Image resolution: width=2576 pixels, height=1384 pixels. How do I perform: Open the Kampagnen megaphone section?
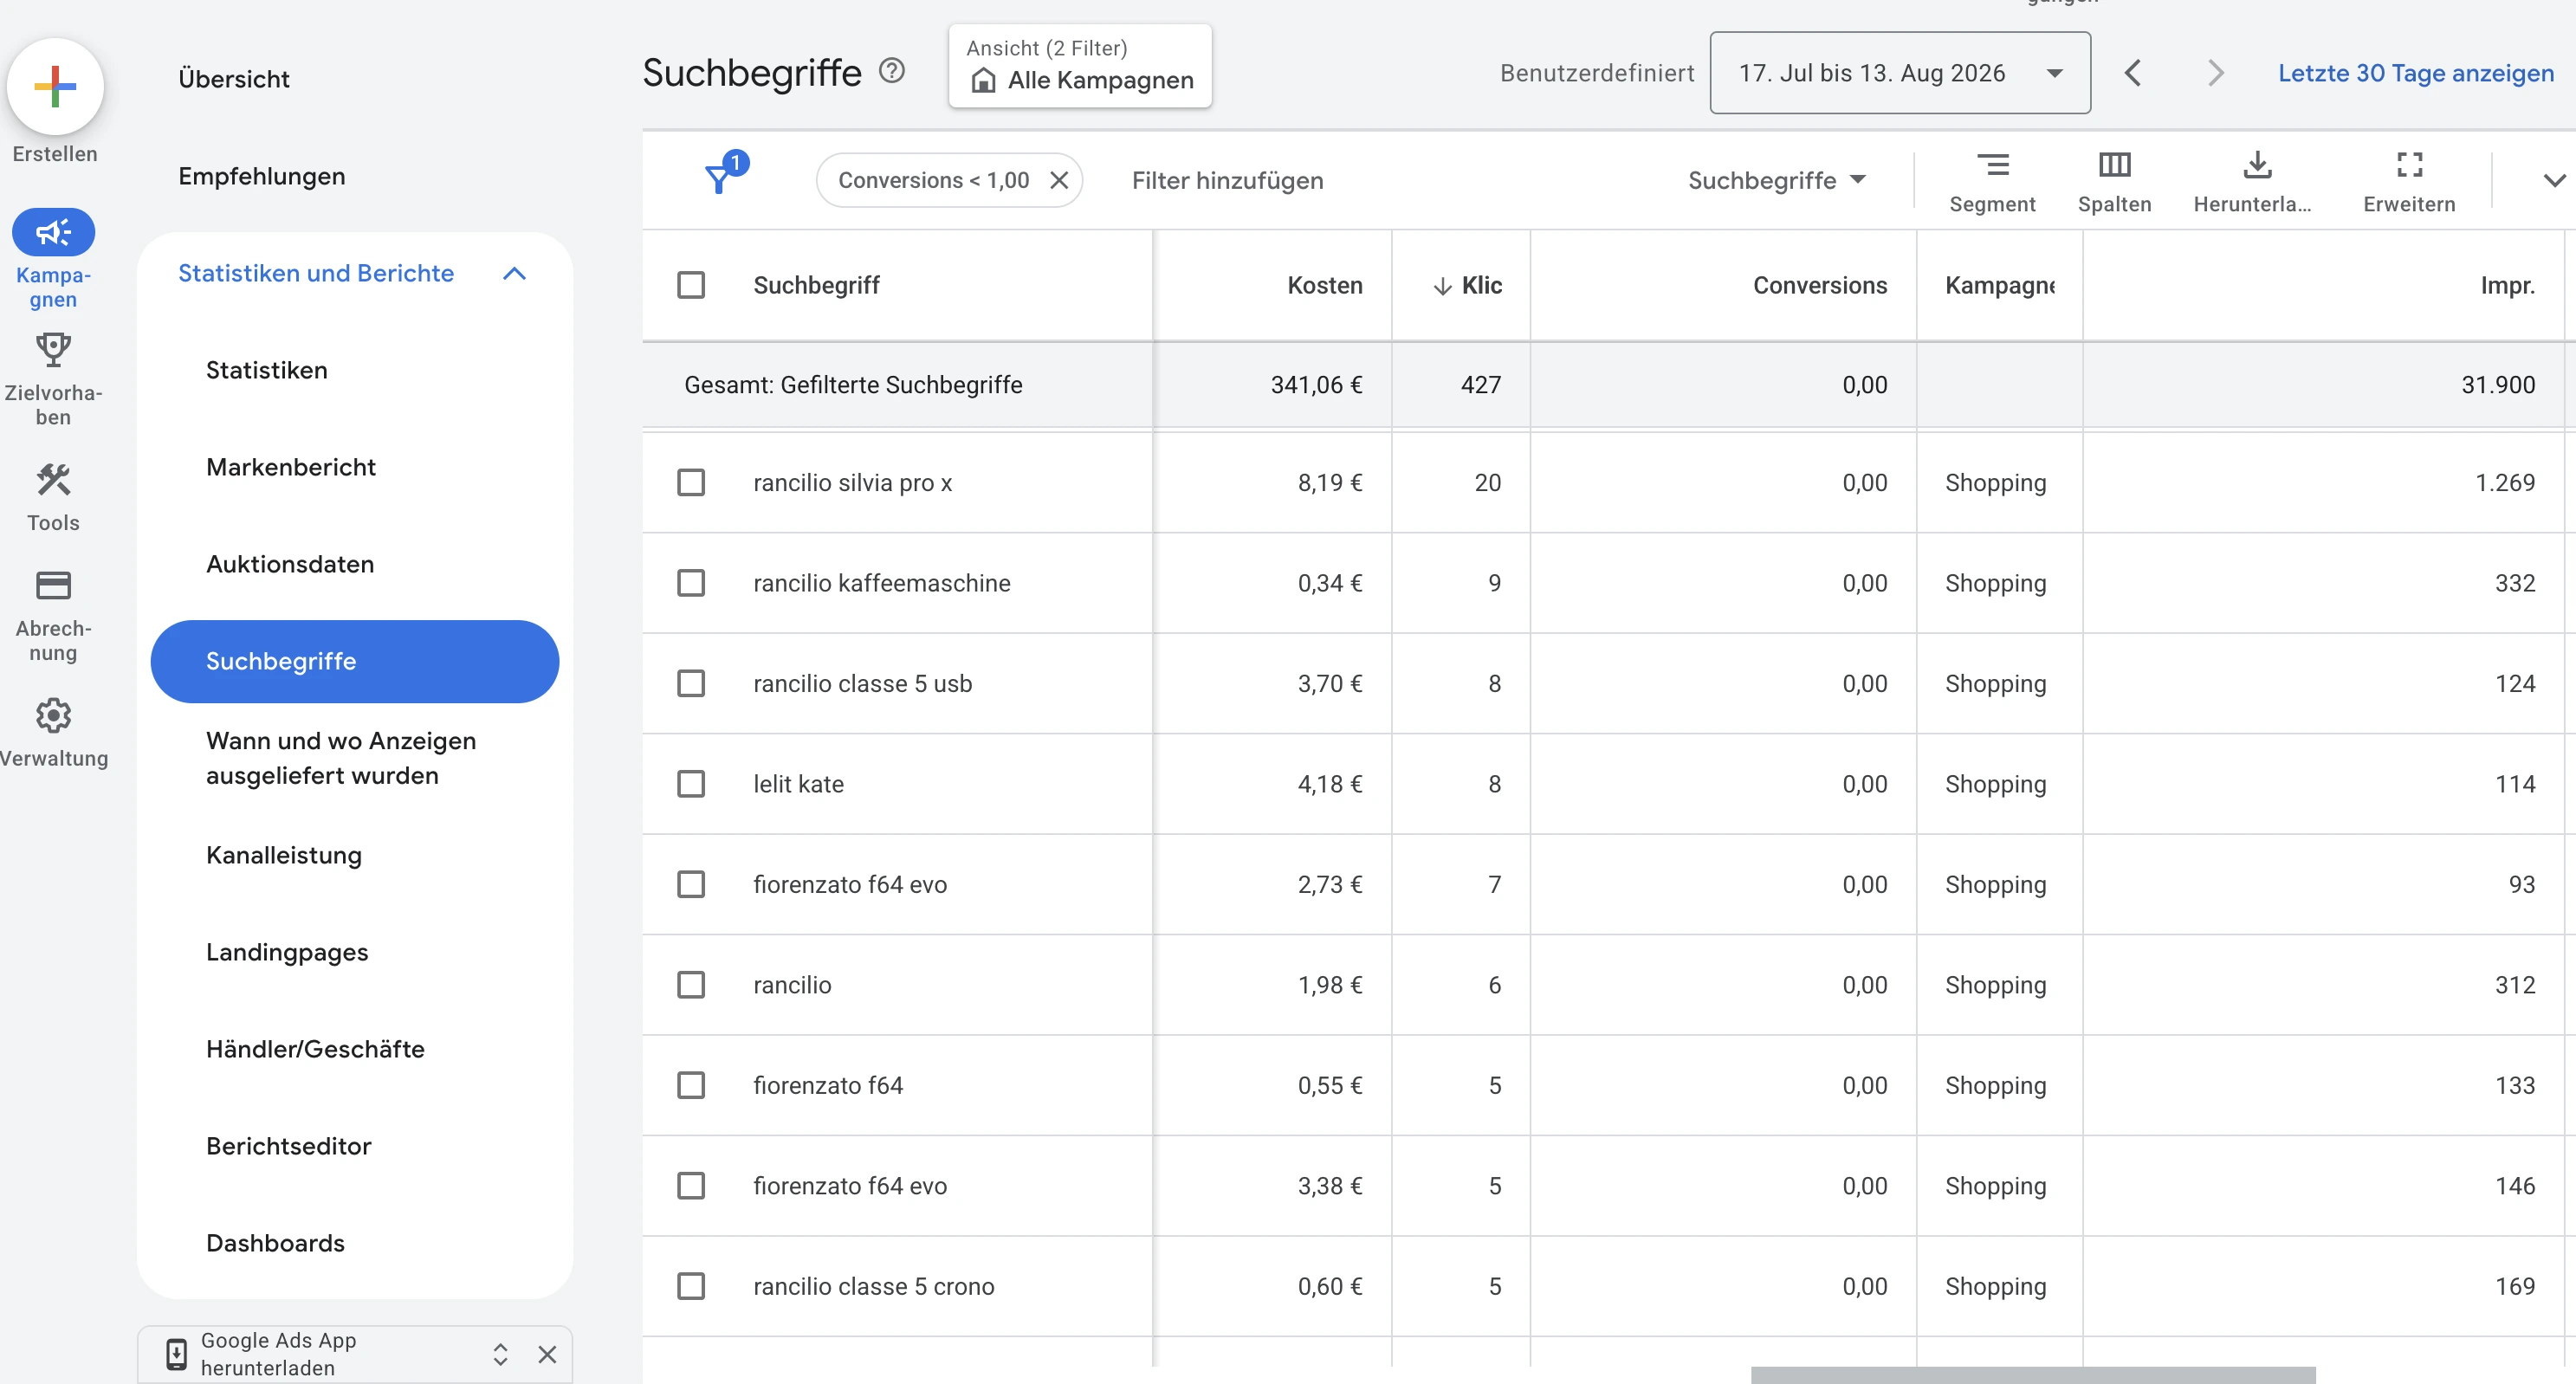(53, 233)
